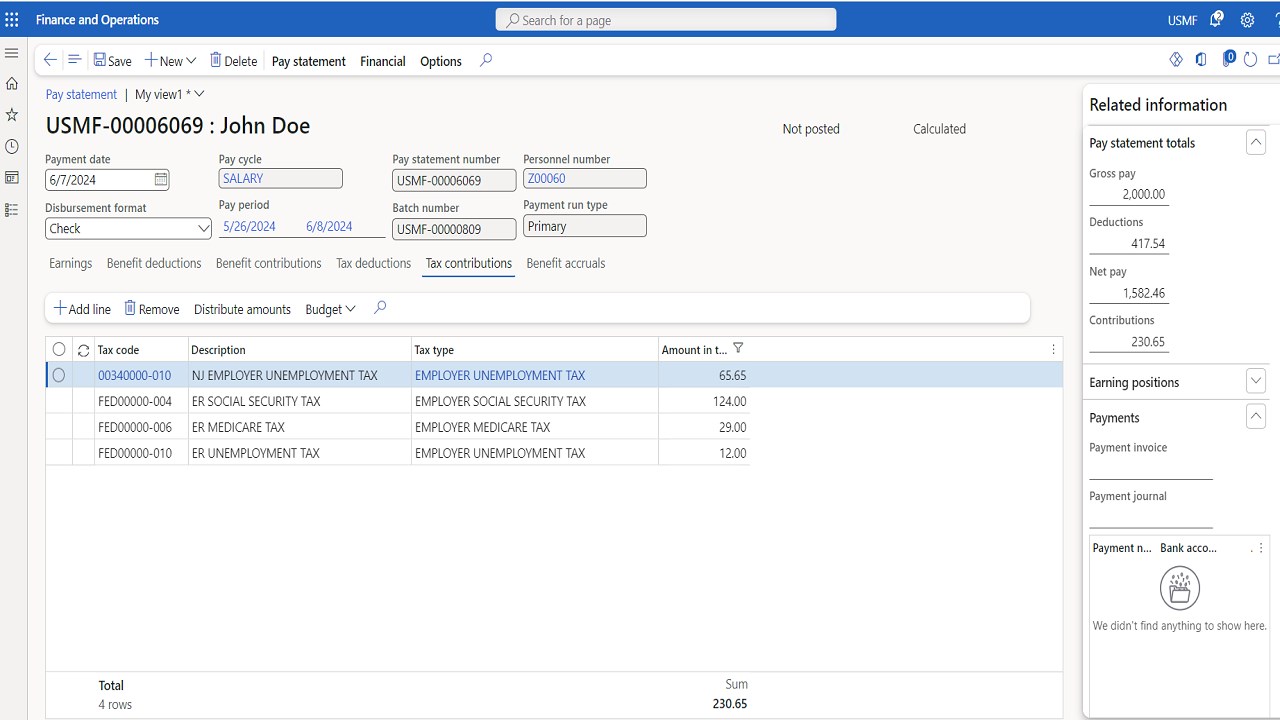Open the Settings gear
This screenshot has height=720, width=1280.
tap(1247, 20)
